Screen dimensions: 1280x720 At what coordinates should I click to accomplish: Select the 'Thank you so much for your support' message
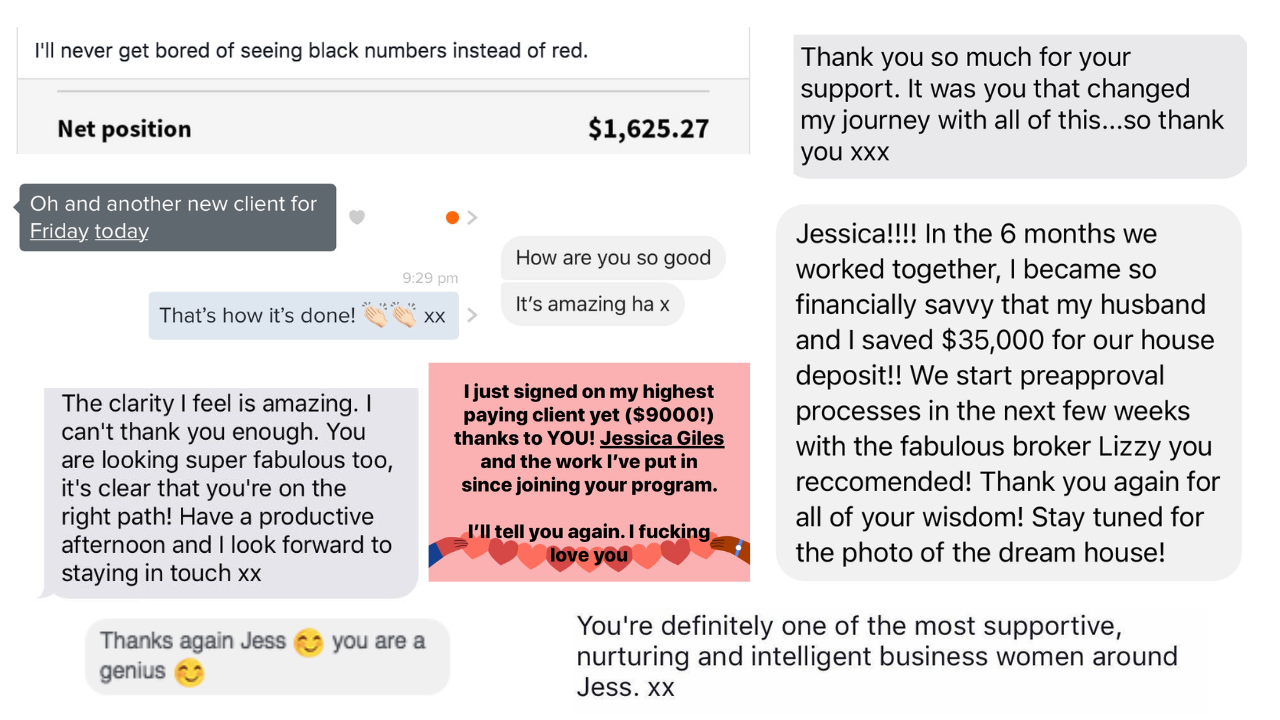(x=1020, y=105)
